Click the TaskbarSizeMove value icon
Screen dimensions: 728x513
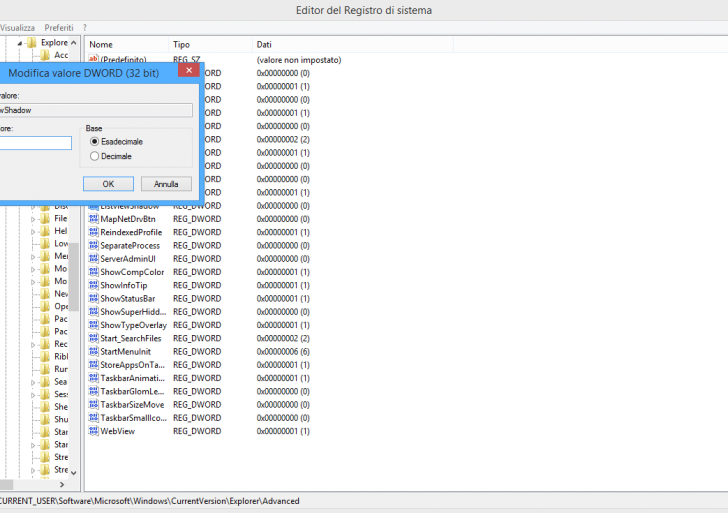(x=93, y=404)
